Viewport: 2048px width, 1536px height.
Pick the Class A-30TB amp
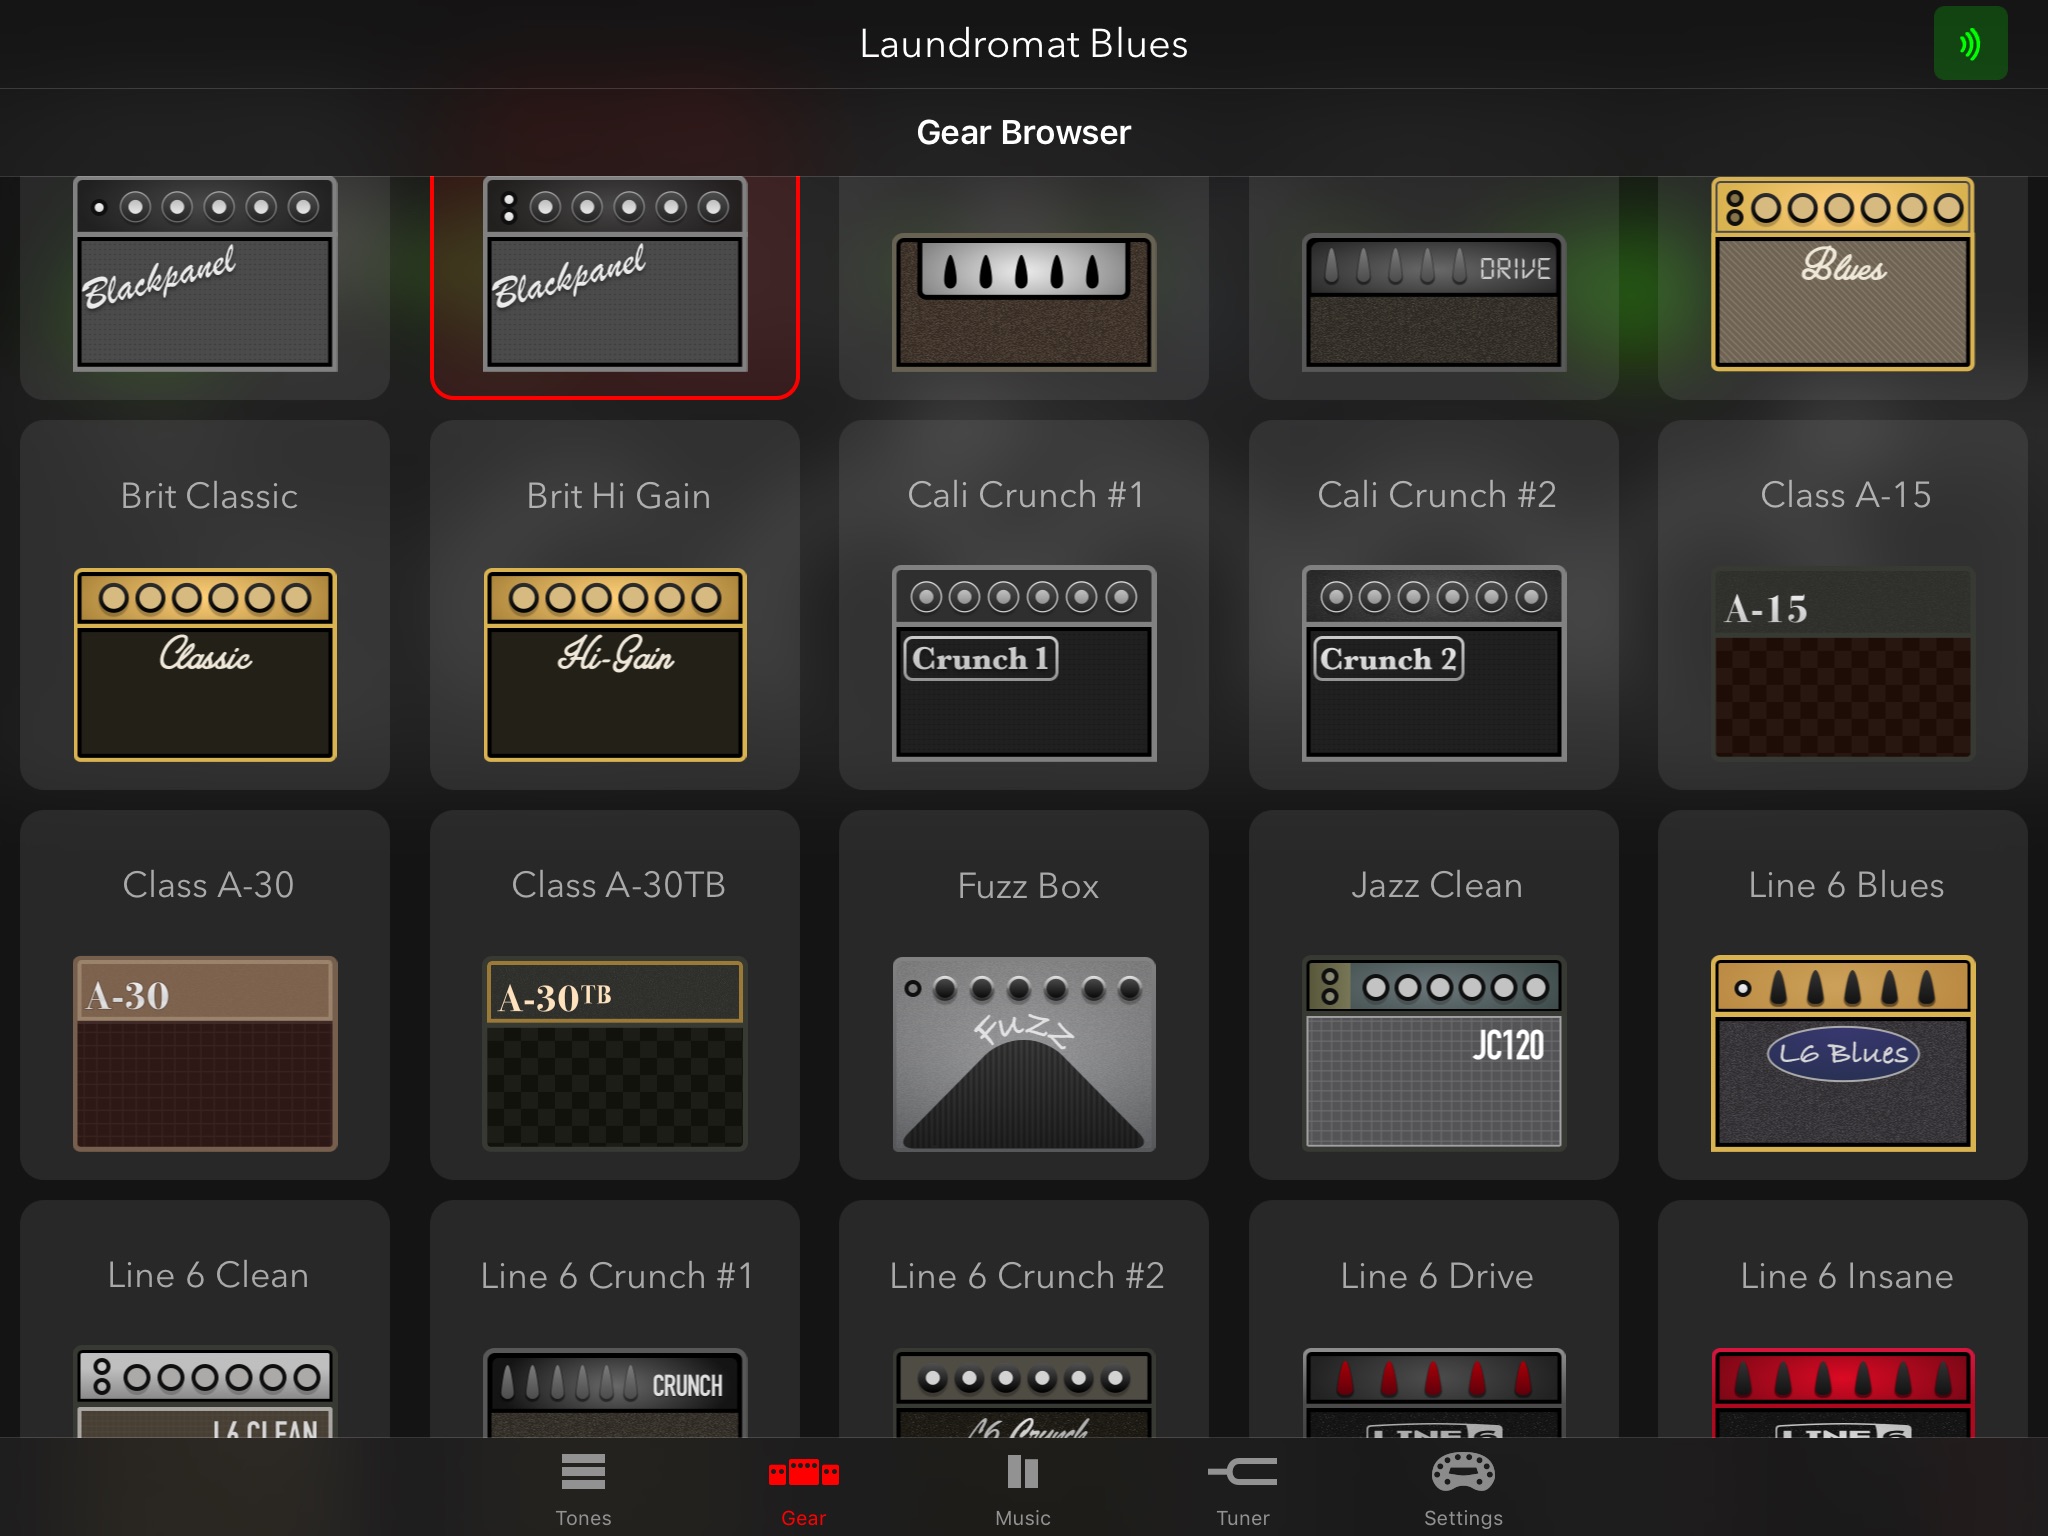[615, 1053]
